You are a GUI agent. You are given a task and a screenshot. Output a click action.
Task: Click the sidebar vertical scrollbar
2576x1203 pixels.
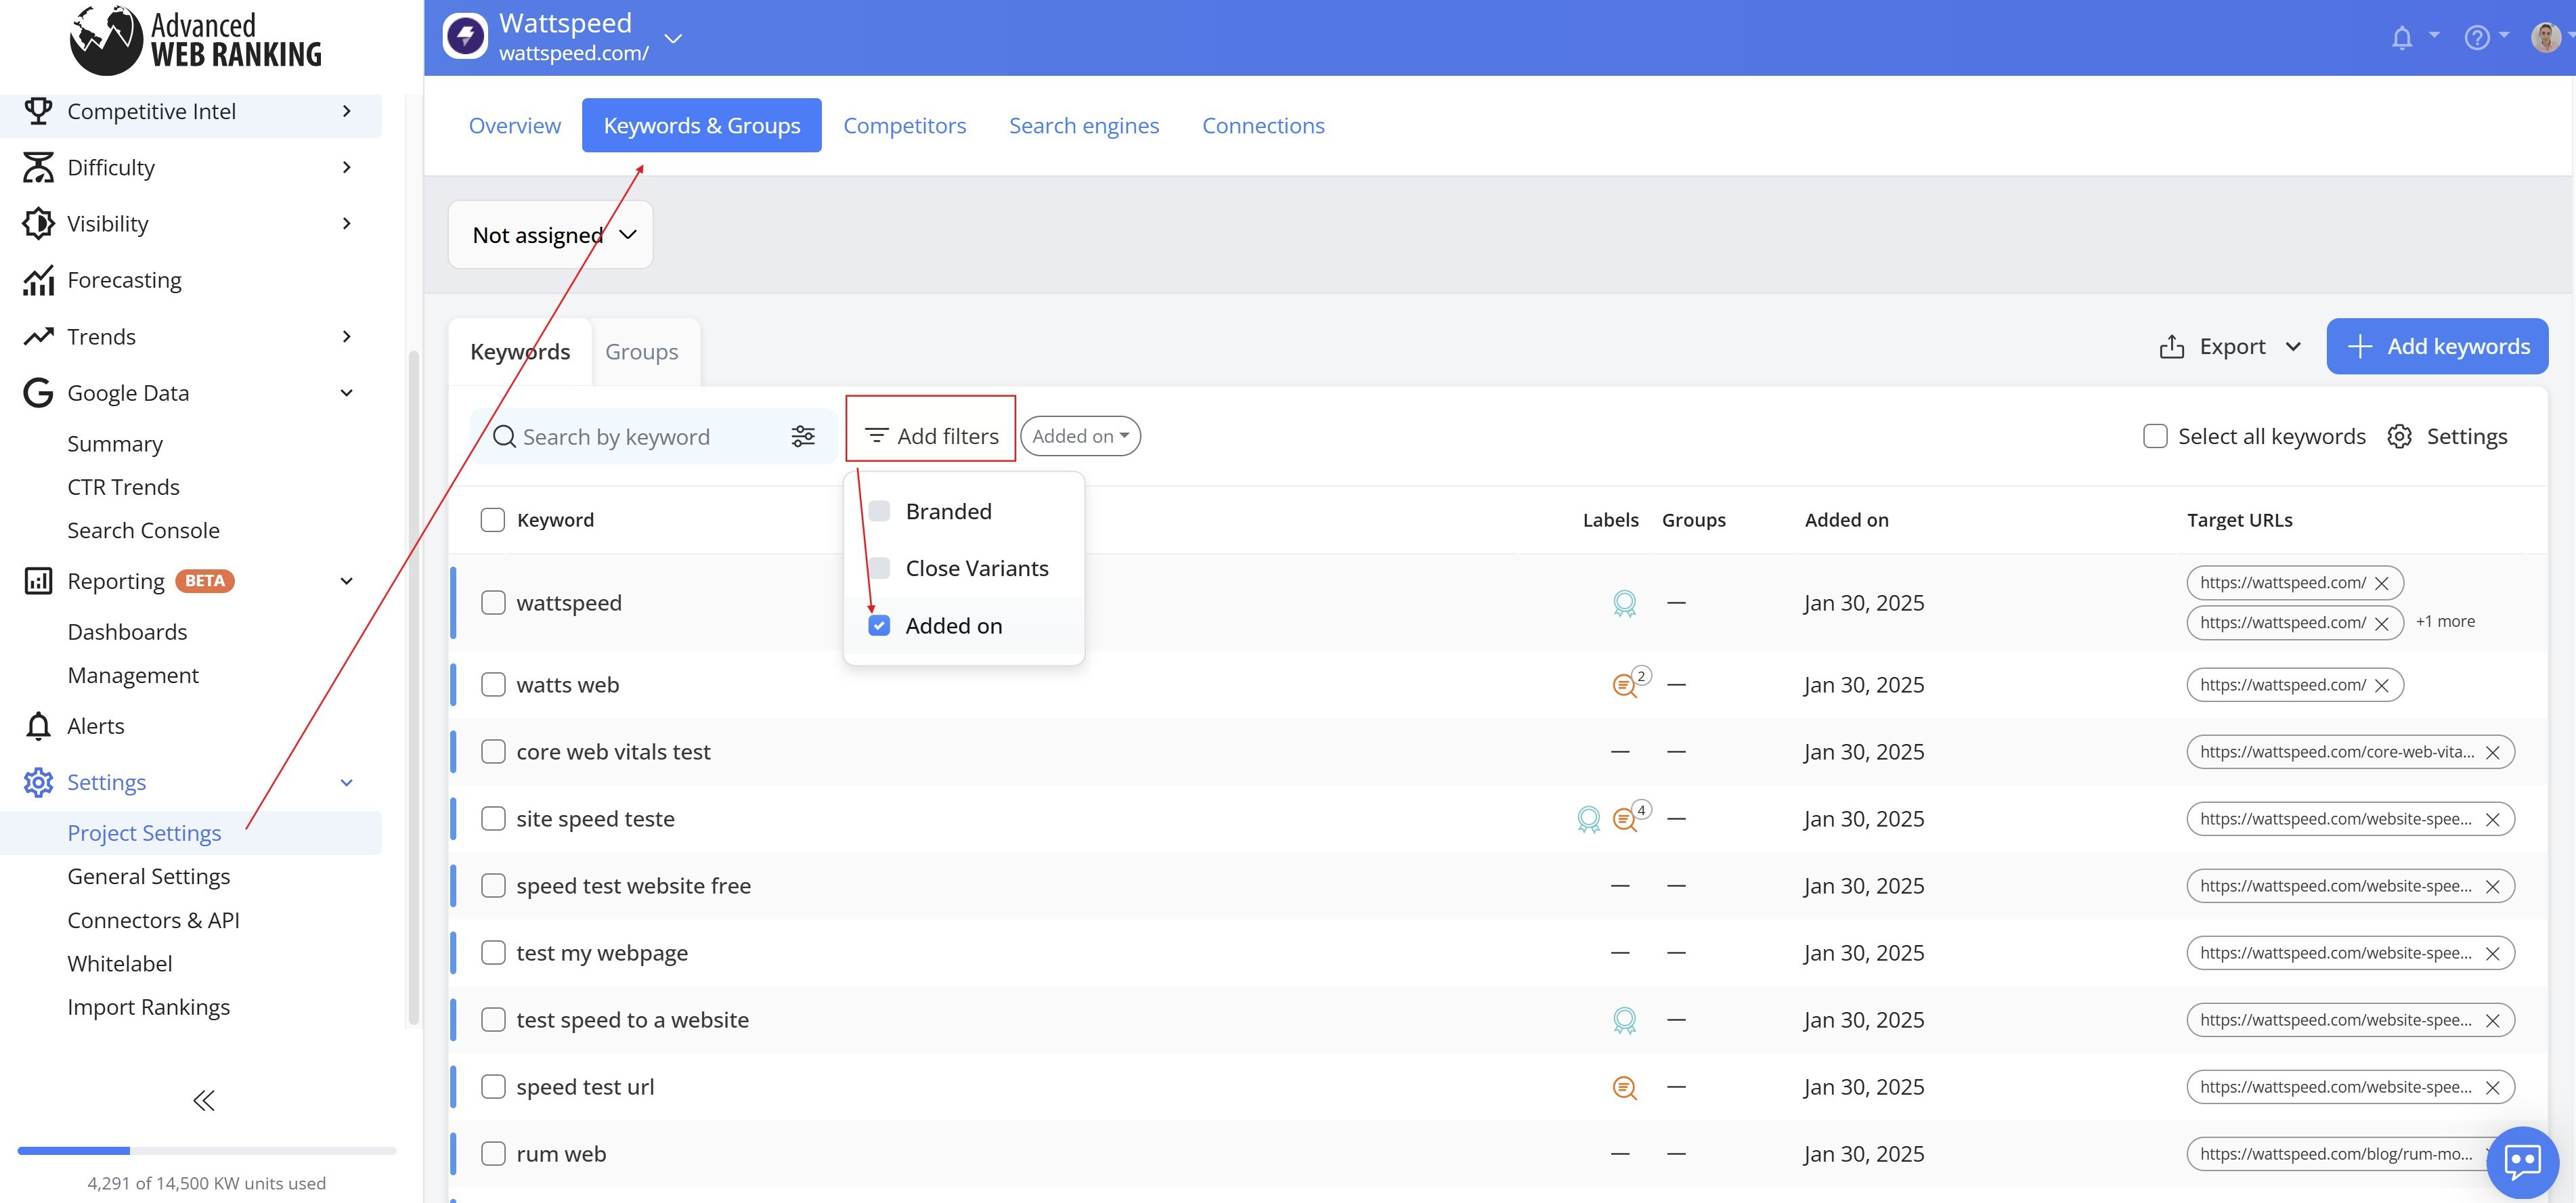coord(413,688)
